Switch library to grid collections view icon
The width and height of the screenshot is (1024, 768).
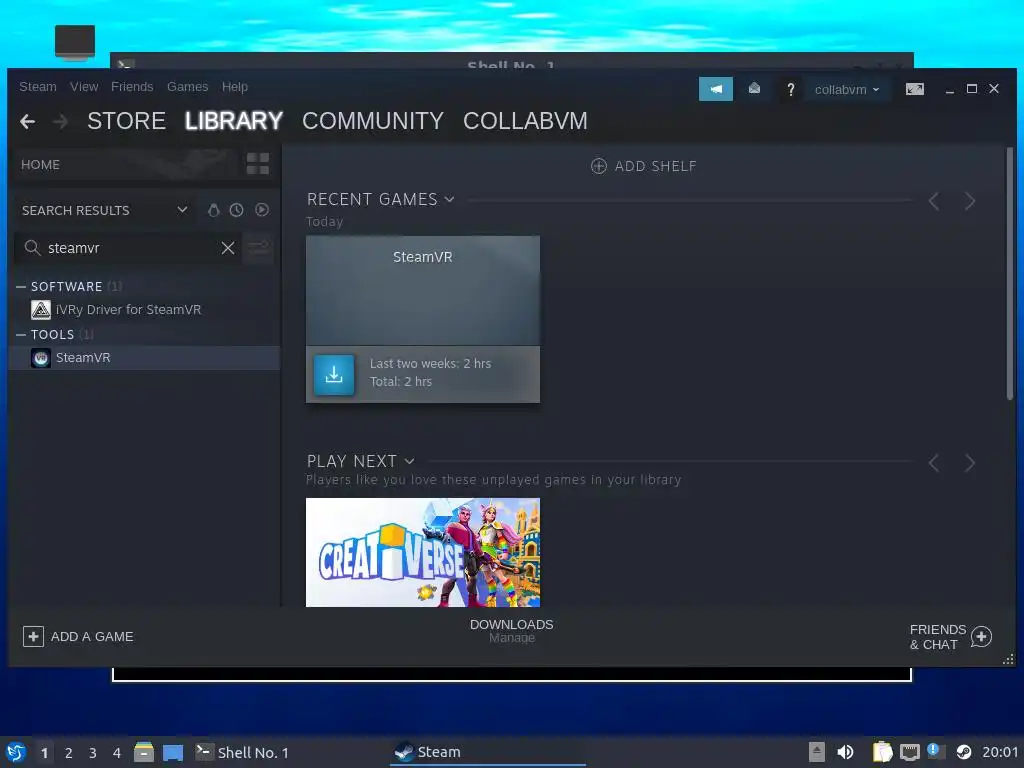258,164
